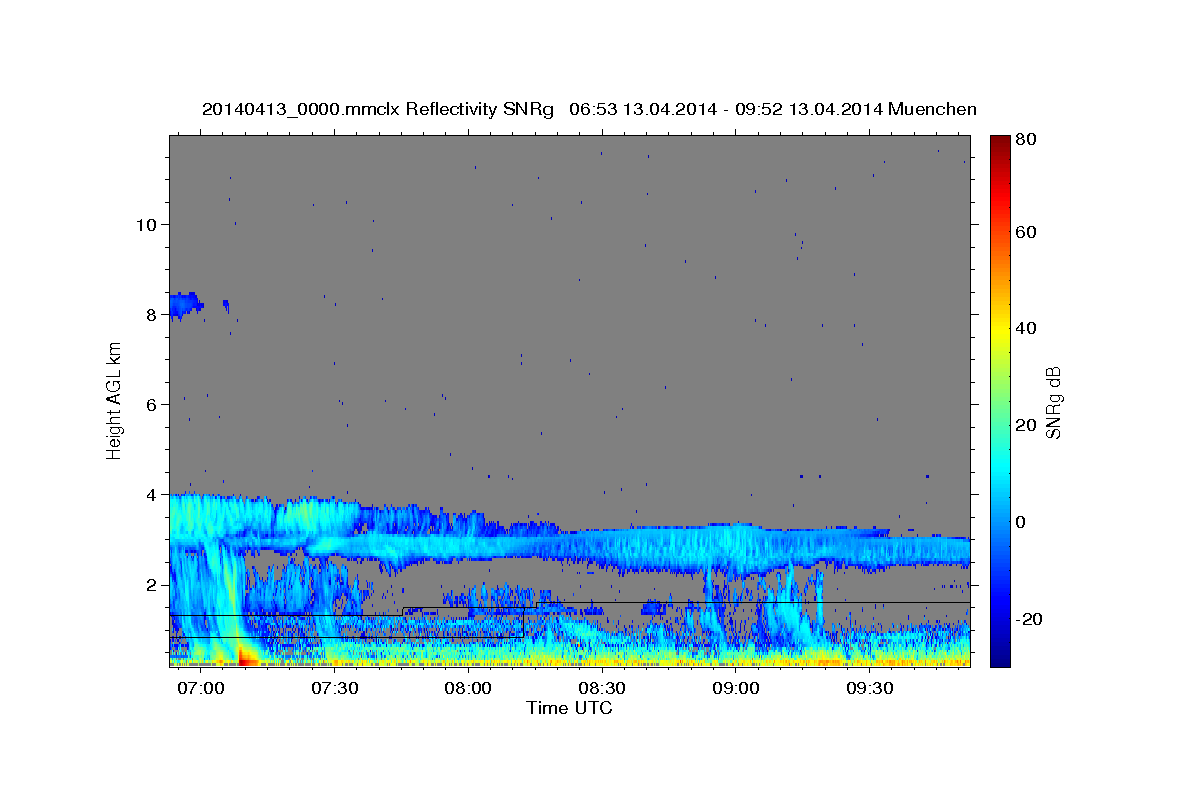This screenshot has height=800, width=1200.
Task: Click the height tick label 2
Action: tap(152, 584)
